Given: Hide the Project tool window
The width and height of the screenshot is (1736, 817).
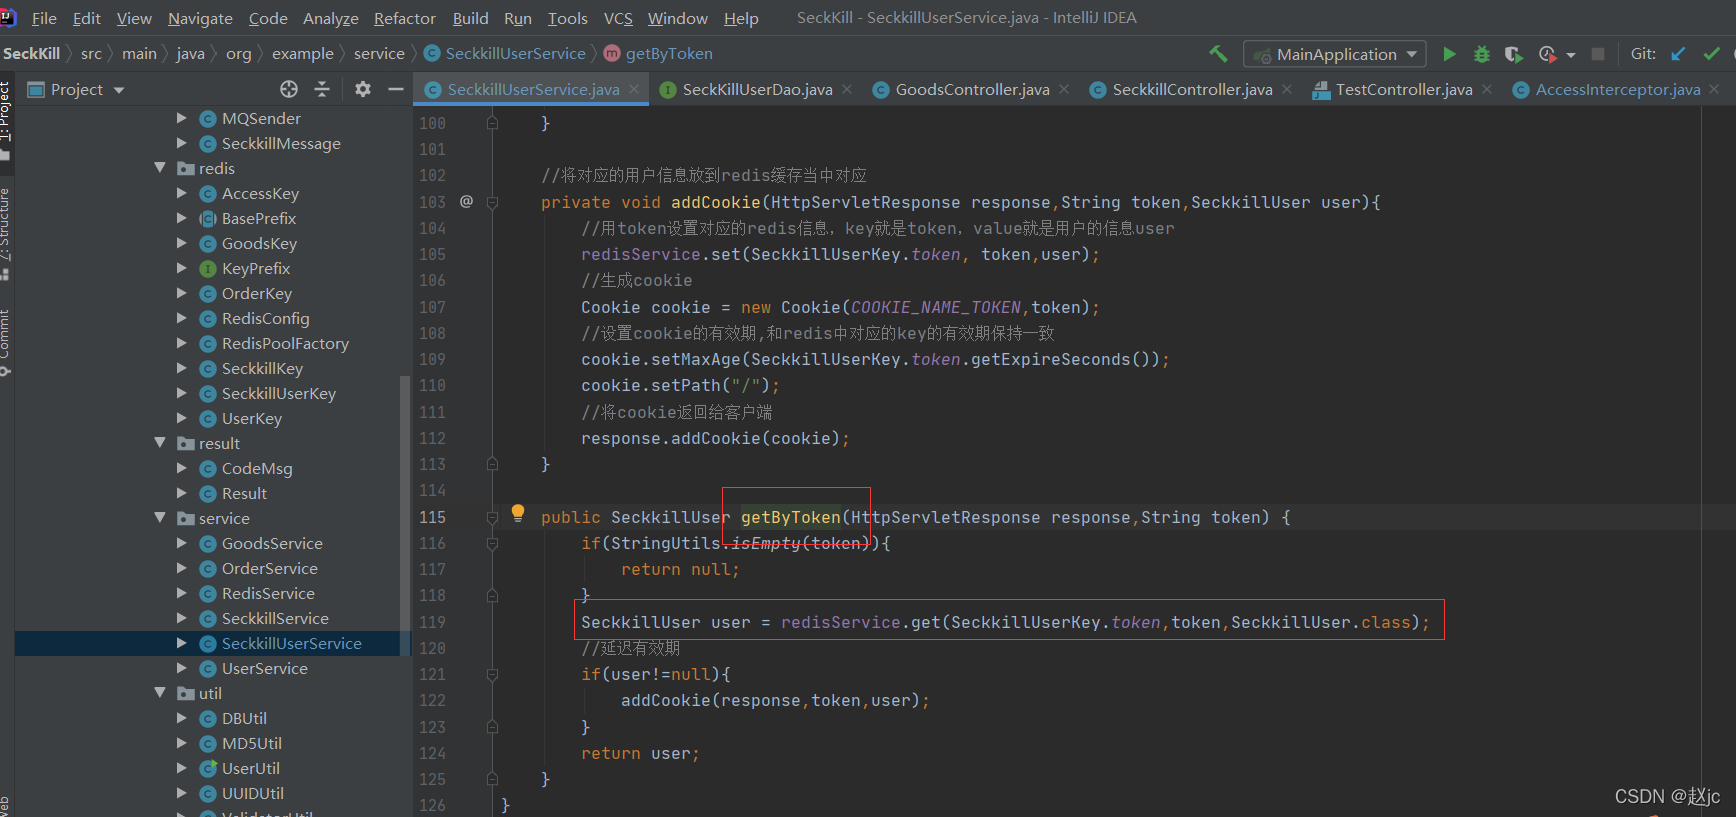Looking at the screenshot, I should [396, 89].
